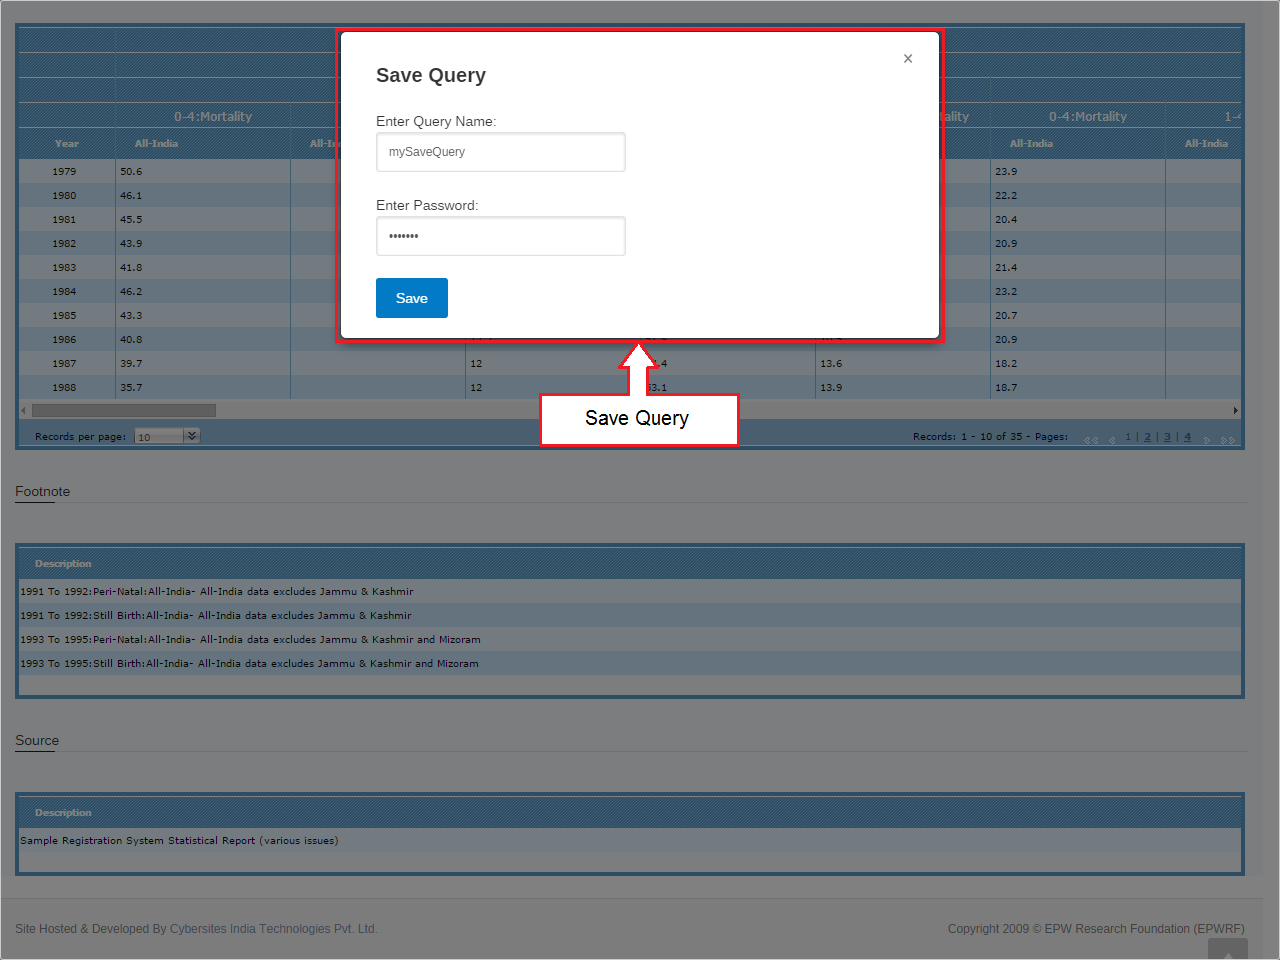The width and height of the screenshot is (1280, 960).
Task: Click the blue Save button
Action: (411, 298)
